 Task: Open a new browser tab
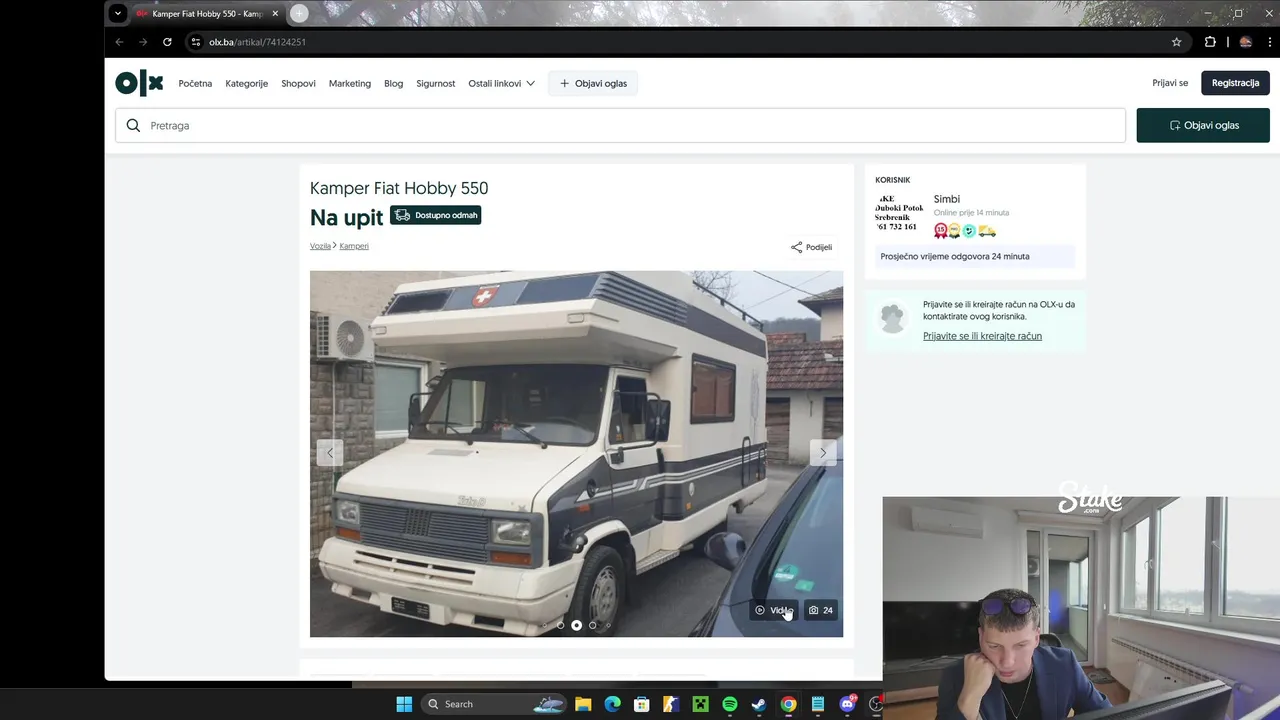[299, 13]
